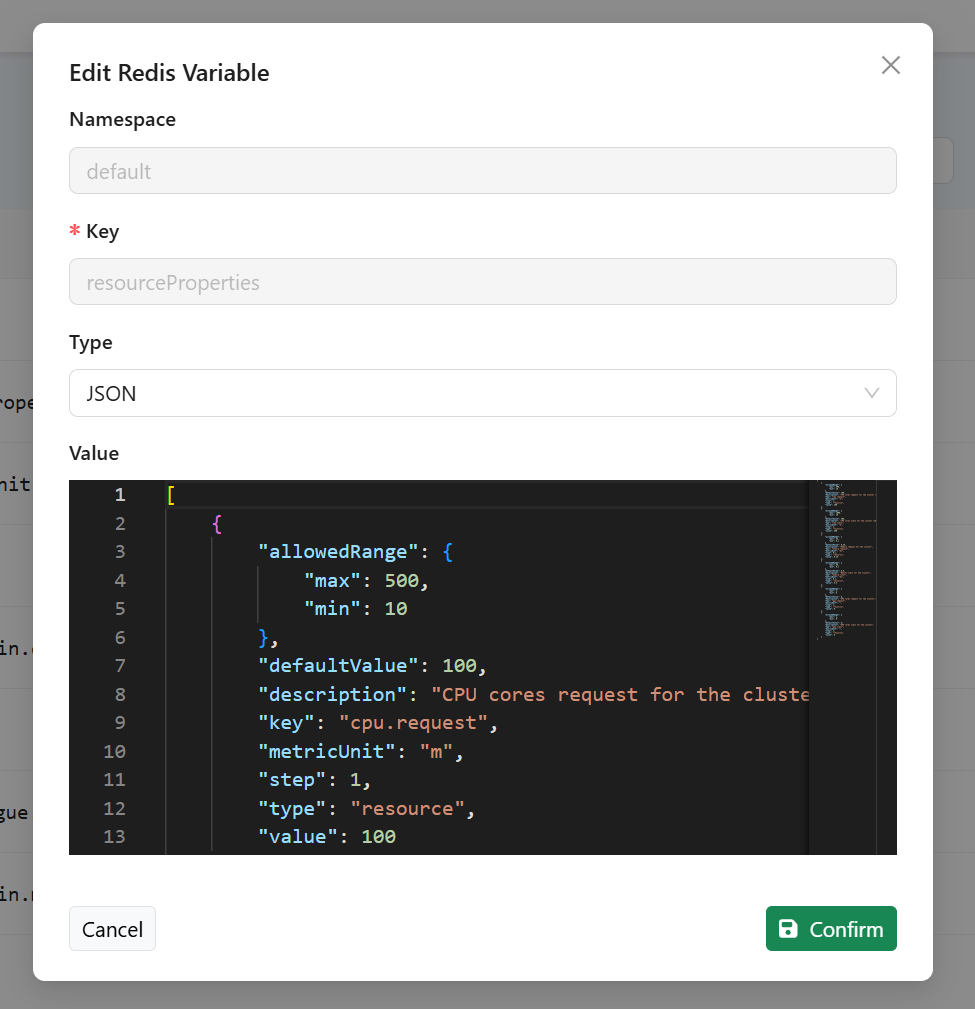Viewport: 975px width, 1009px height.
Task: Click the Confirm button
Action: (x=831, y=929)
